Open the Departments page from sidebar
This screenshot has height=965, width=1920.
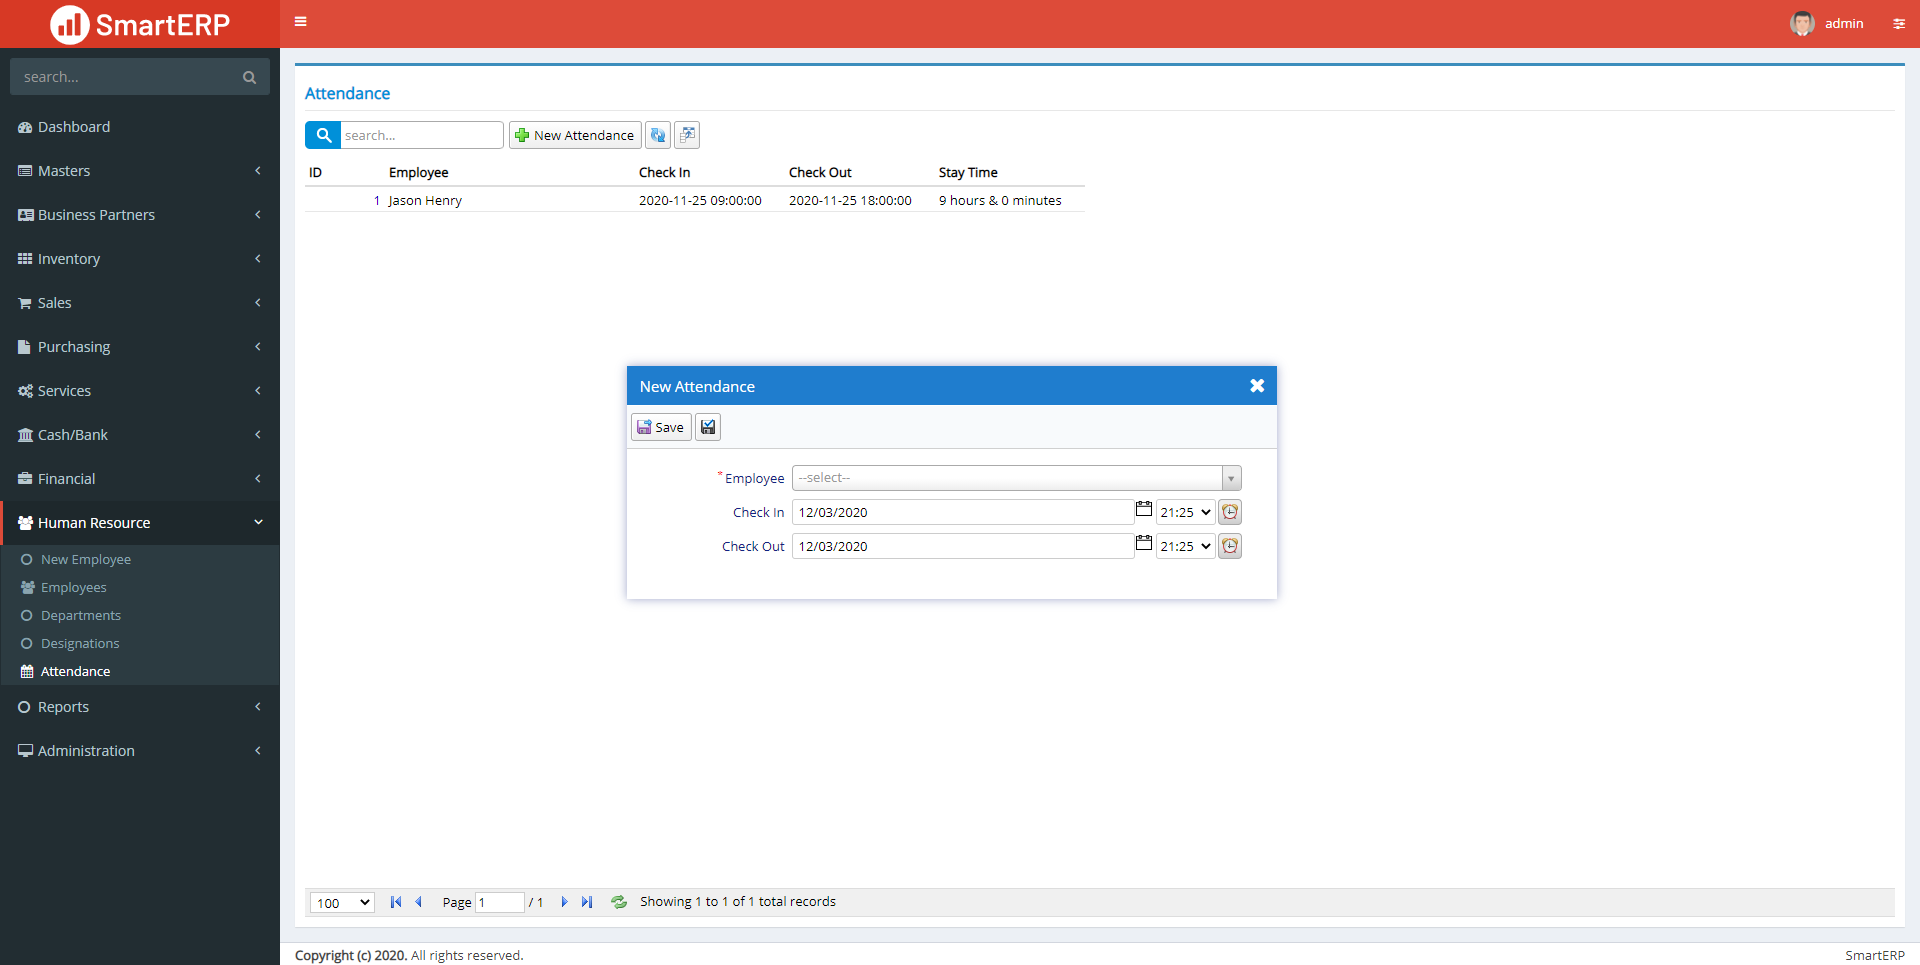pos(81,615)
